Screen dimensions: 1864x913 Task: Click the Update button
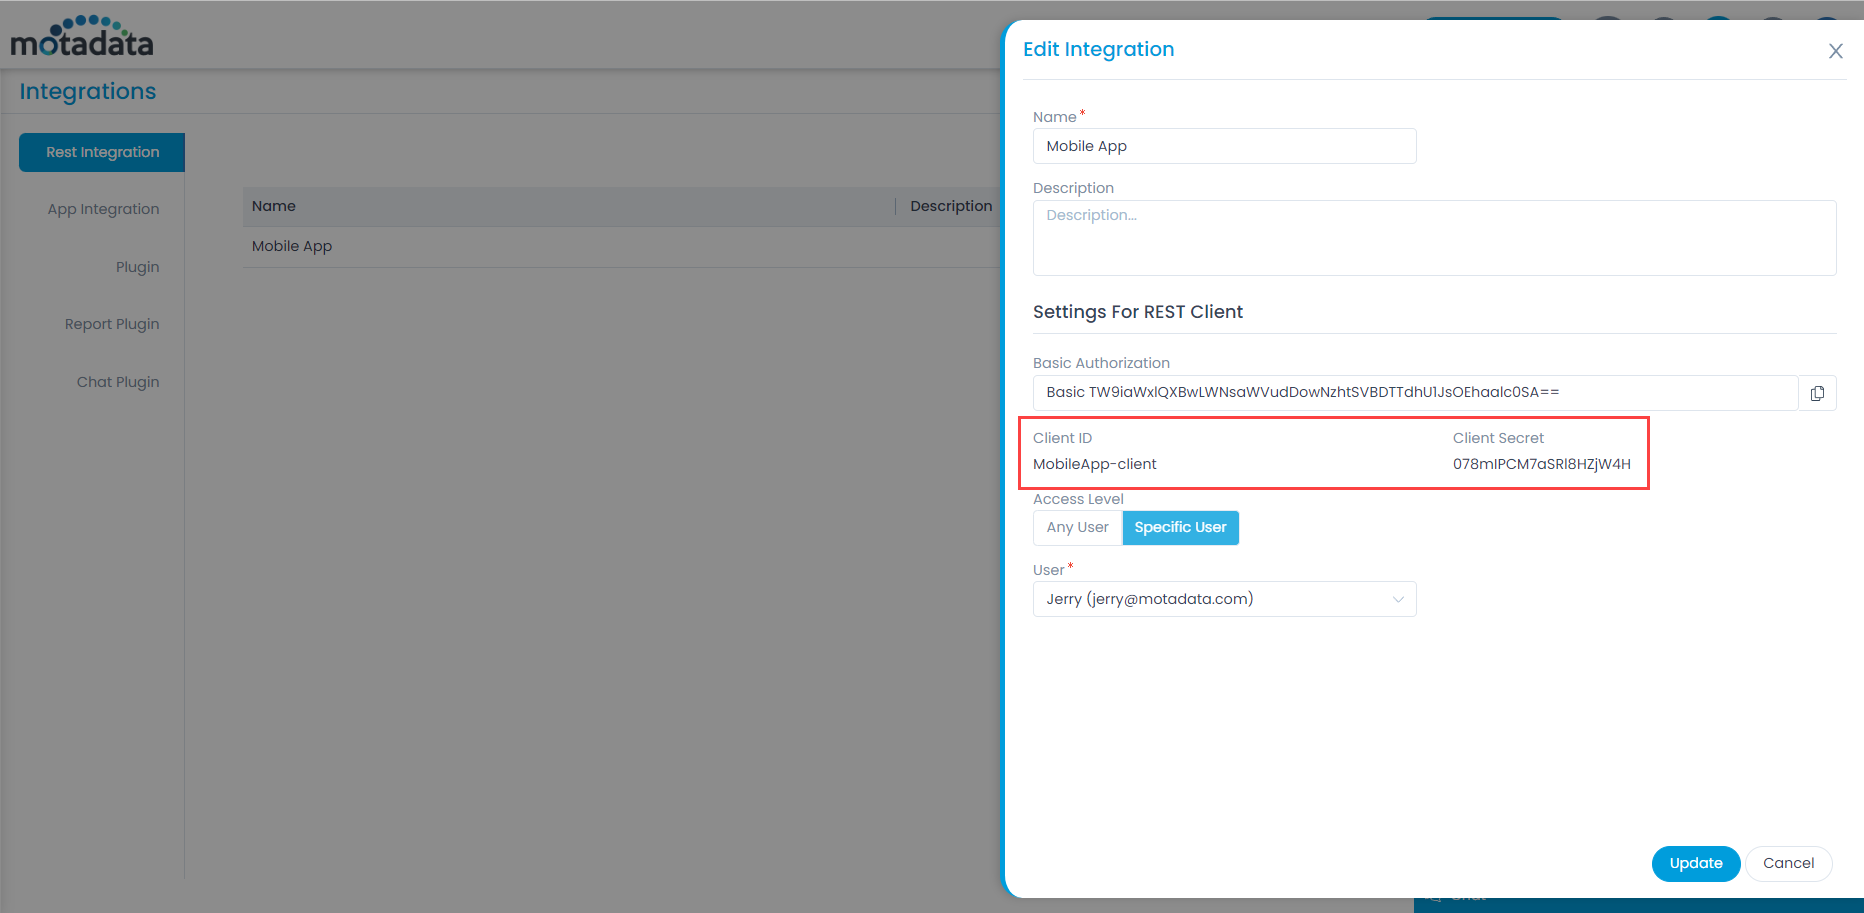[1695, 863]
